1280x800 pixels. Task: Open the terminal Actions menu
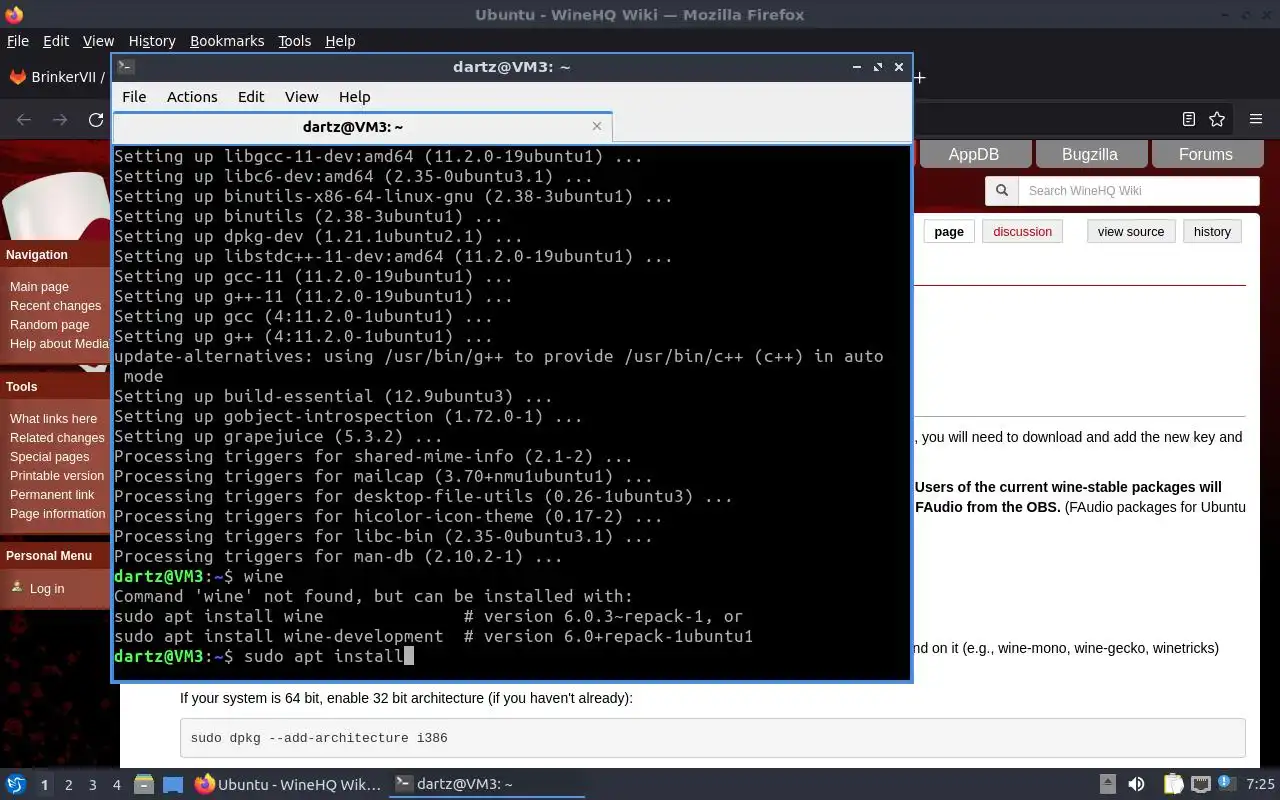(192, 97)
